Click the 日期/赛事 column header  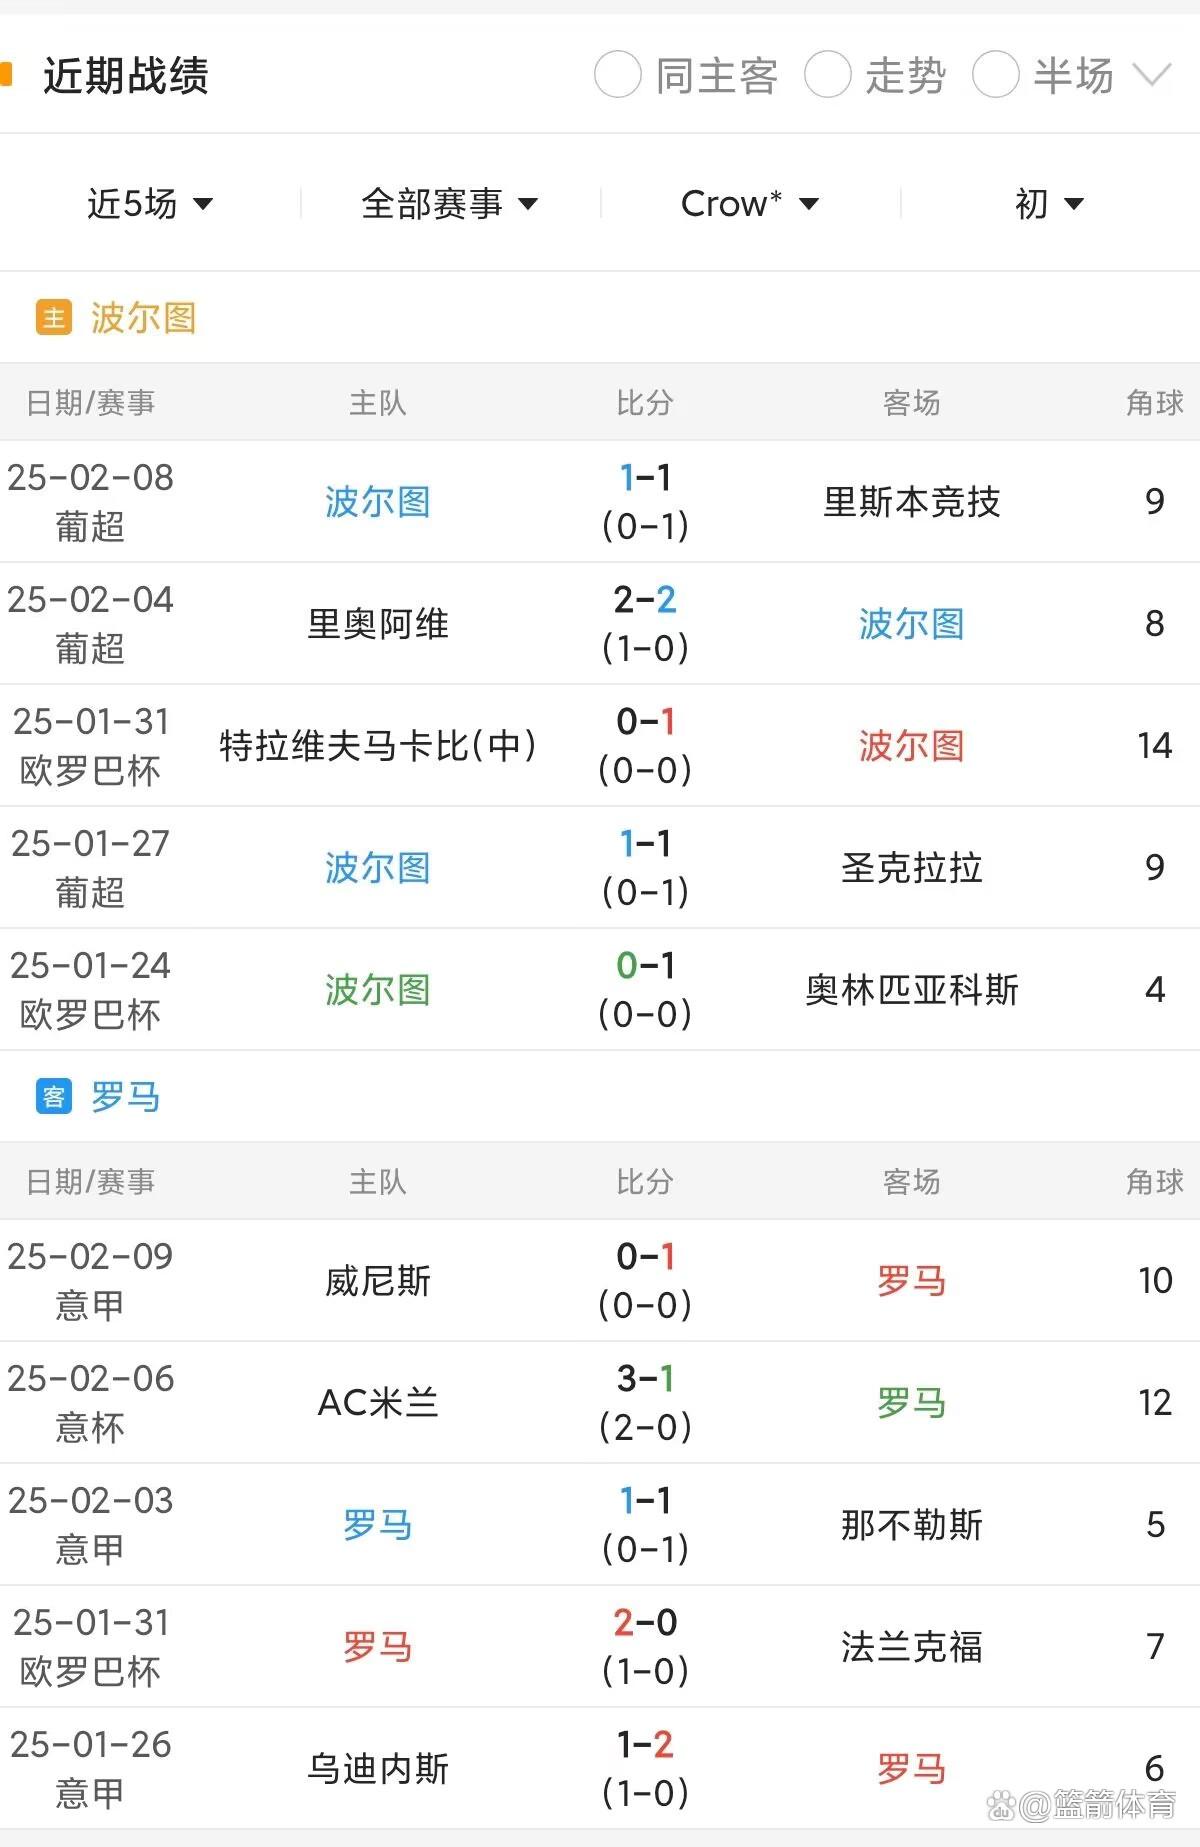(90, 403)
